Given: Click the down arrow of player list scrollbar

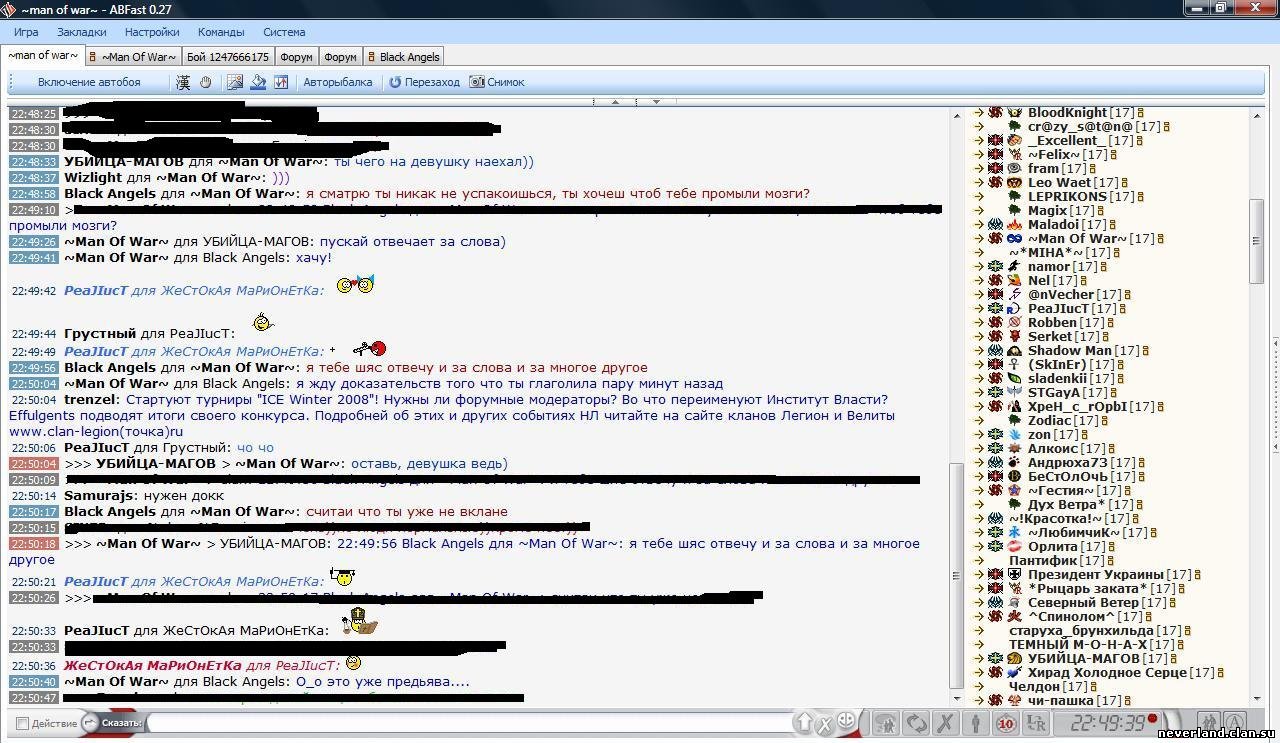Looking at the screenshot, I should pyautogui.click(x=1256, y=699).
